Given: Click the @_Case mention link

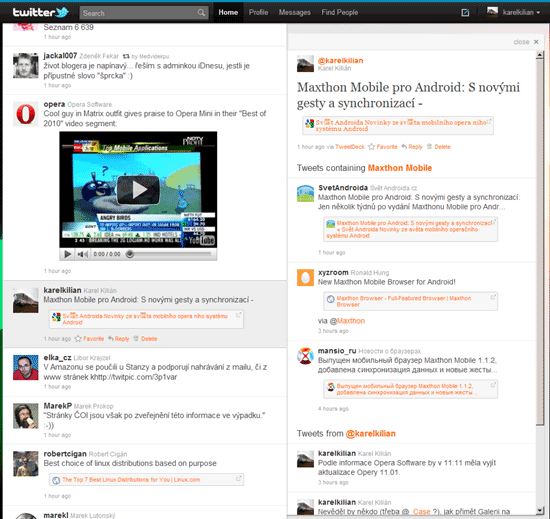Looking at the screenshot, I should (x=416, y=512).
